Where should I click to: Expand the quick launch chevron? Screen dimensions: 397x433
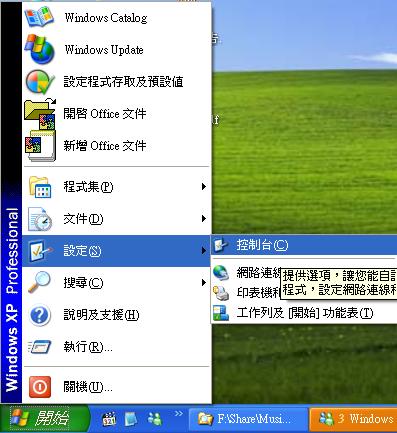tap(179, 414)
